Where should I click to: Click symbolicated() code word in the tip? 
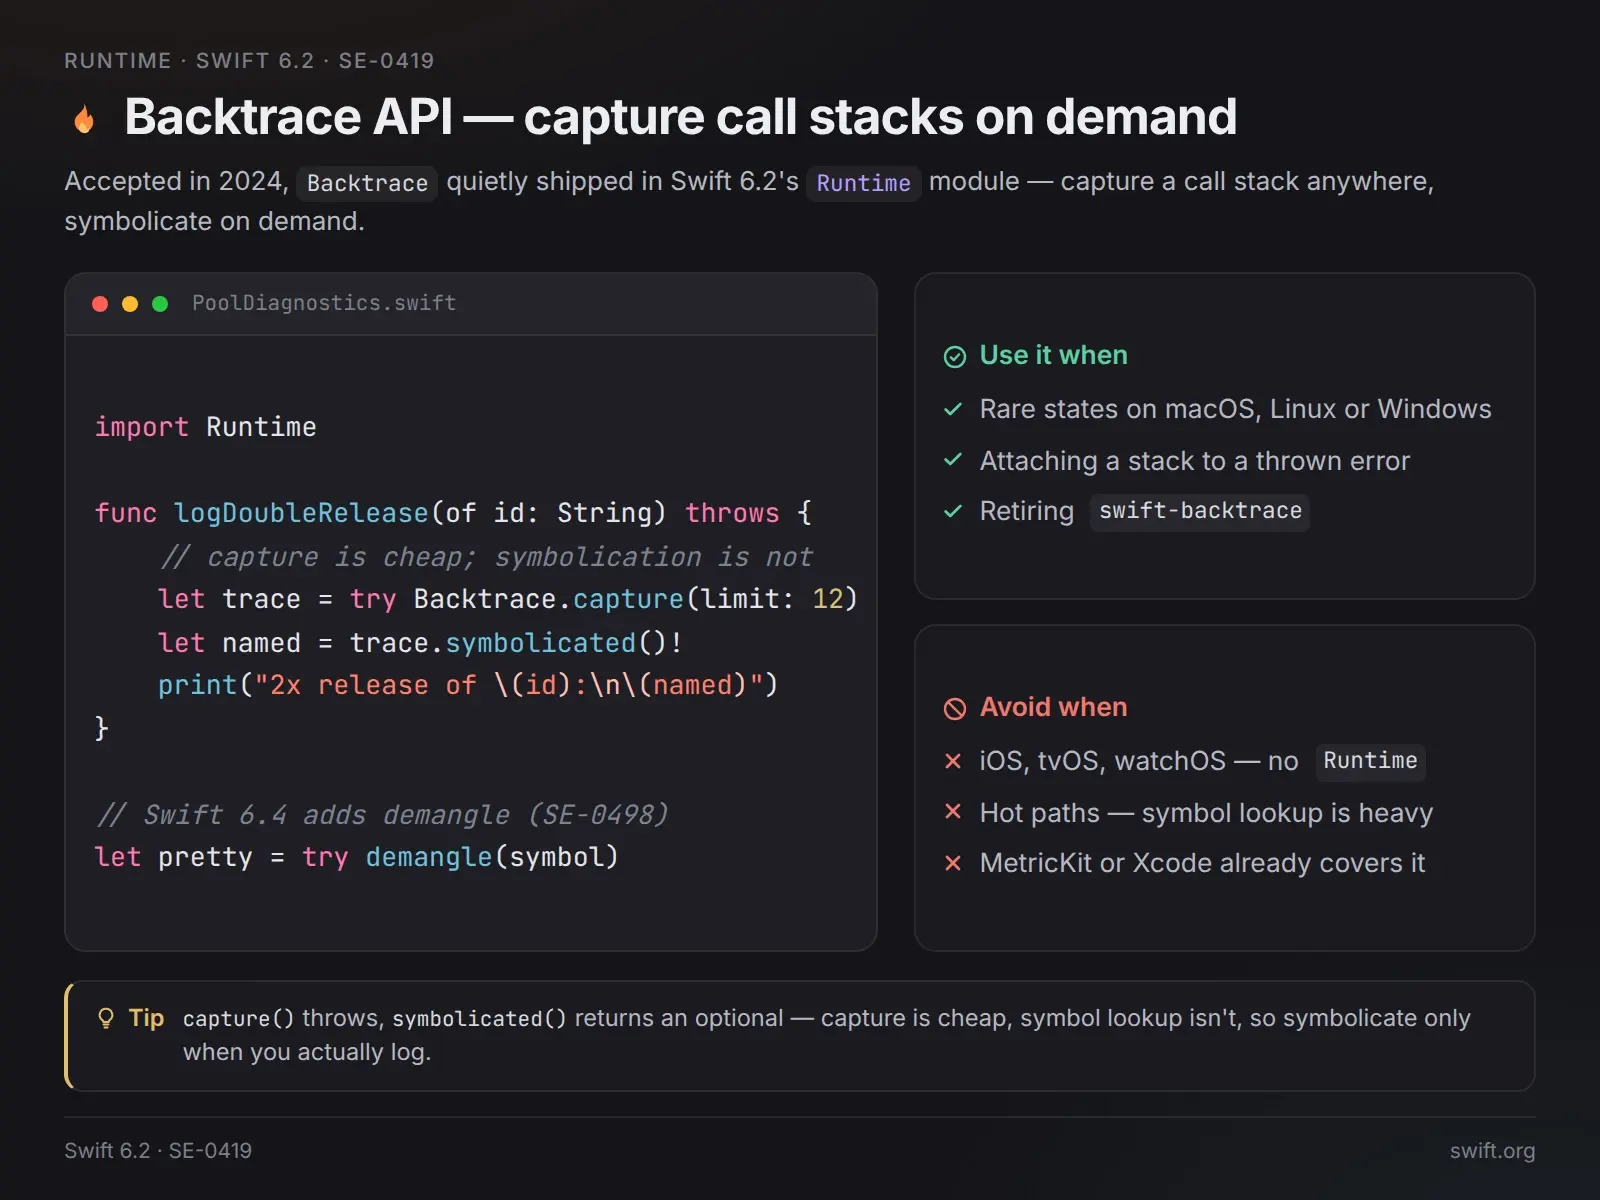coord(479,1018)
